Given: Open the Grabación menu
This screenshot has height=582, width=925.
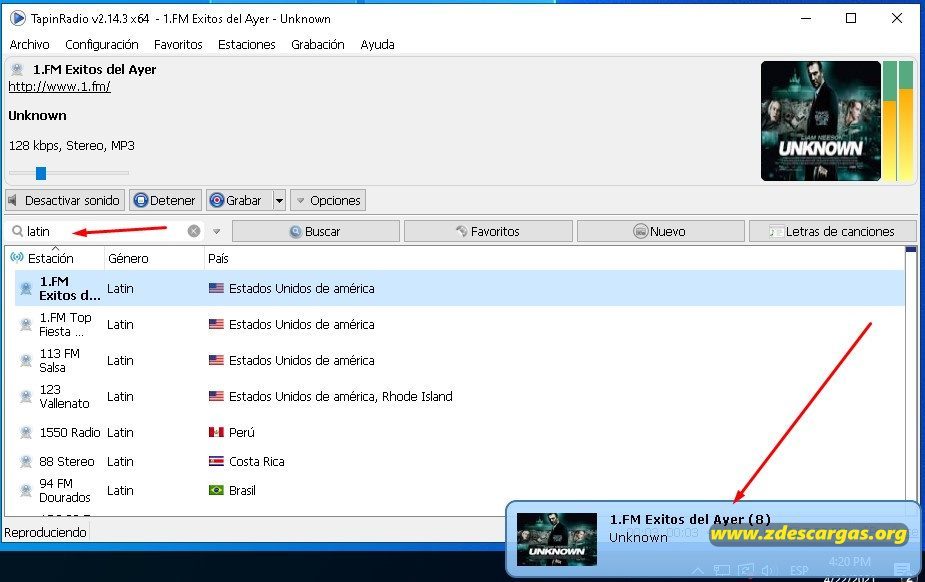Looking at the screenshot, I should pos(317,44).
